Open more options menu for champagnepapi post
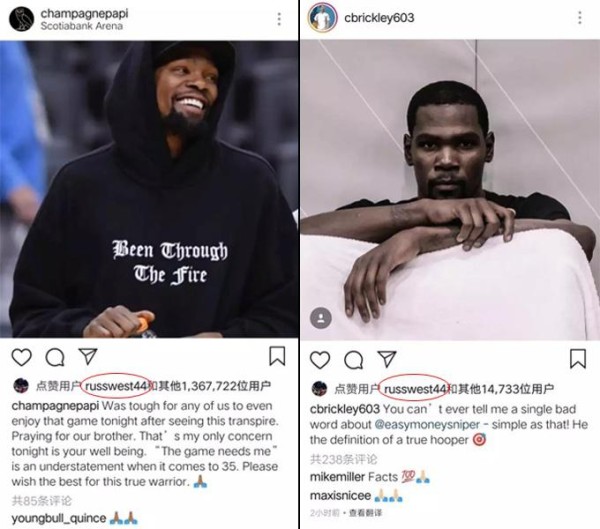This screenshot has height=529, width=600. pyautogui.click(x=279, y=19)
